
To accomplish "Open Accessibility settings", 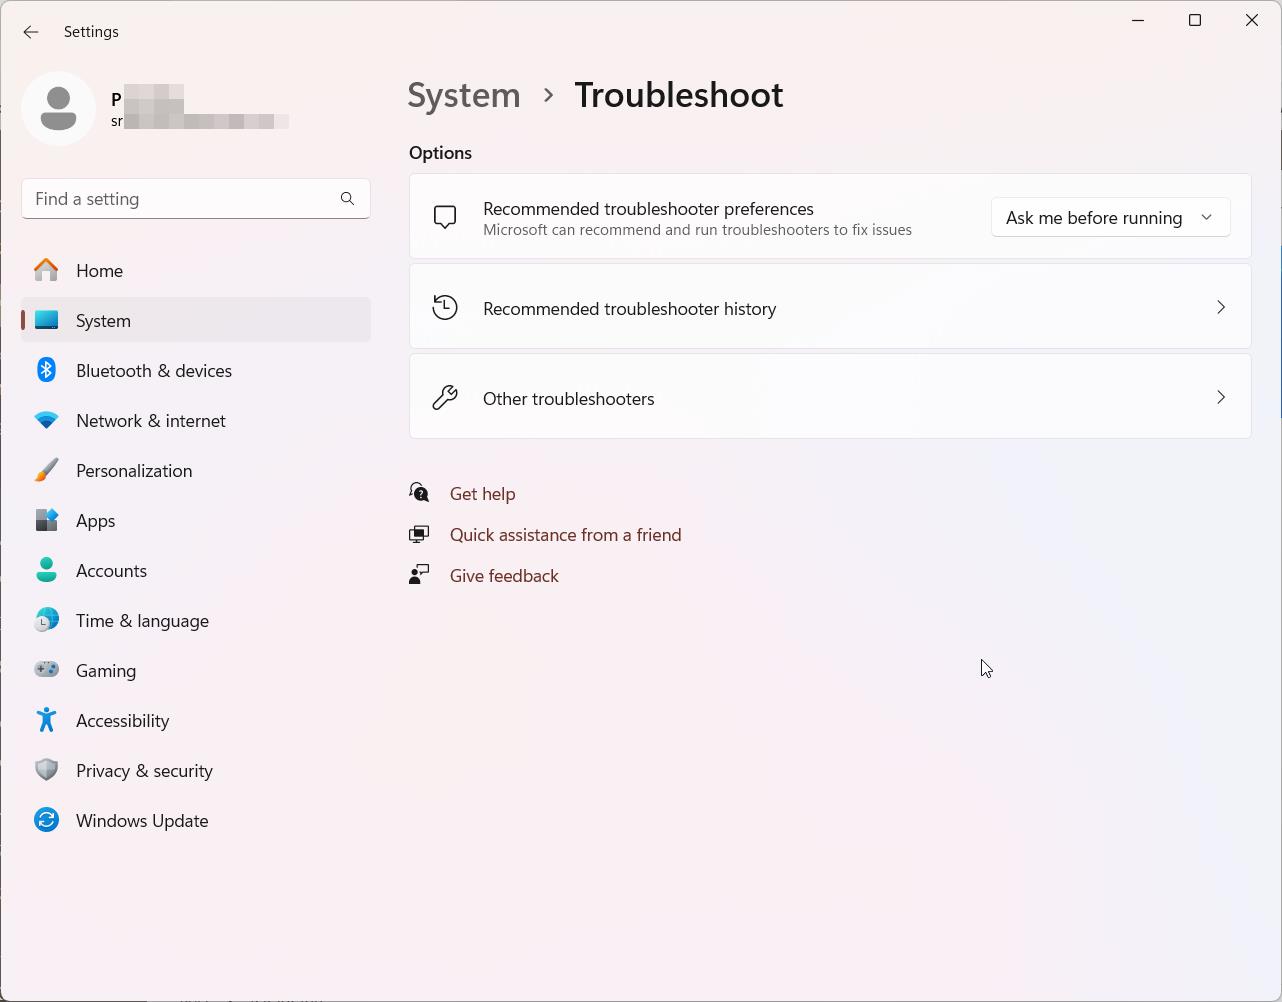I will (x=196, y=720).
